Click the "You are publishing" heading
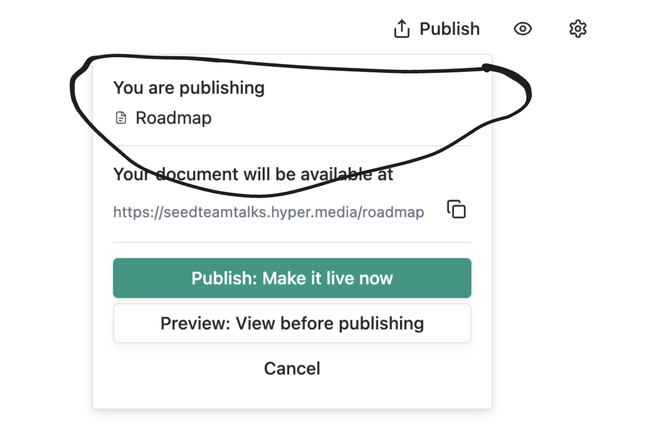 tap(188, 88)
